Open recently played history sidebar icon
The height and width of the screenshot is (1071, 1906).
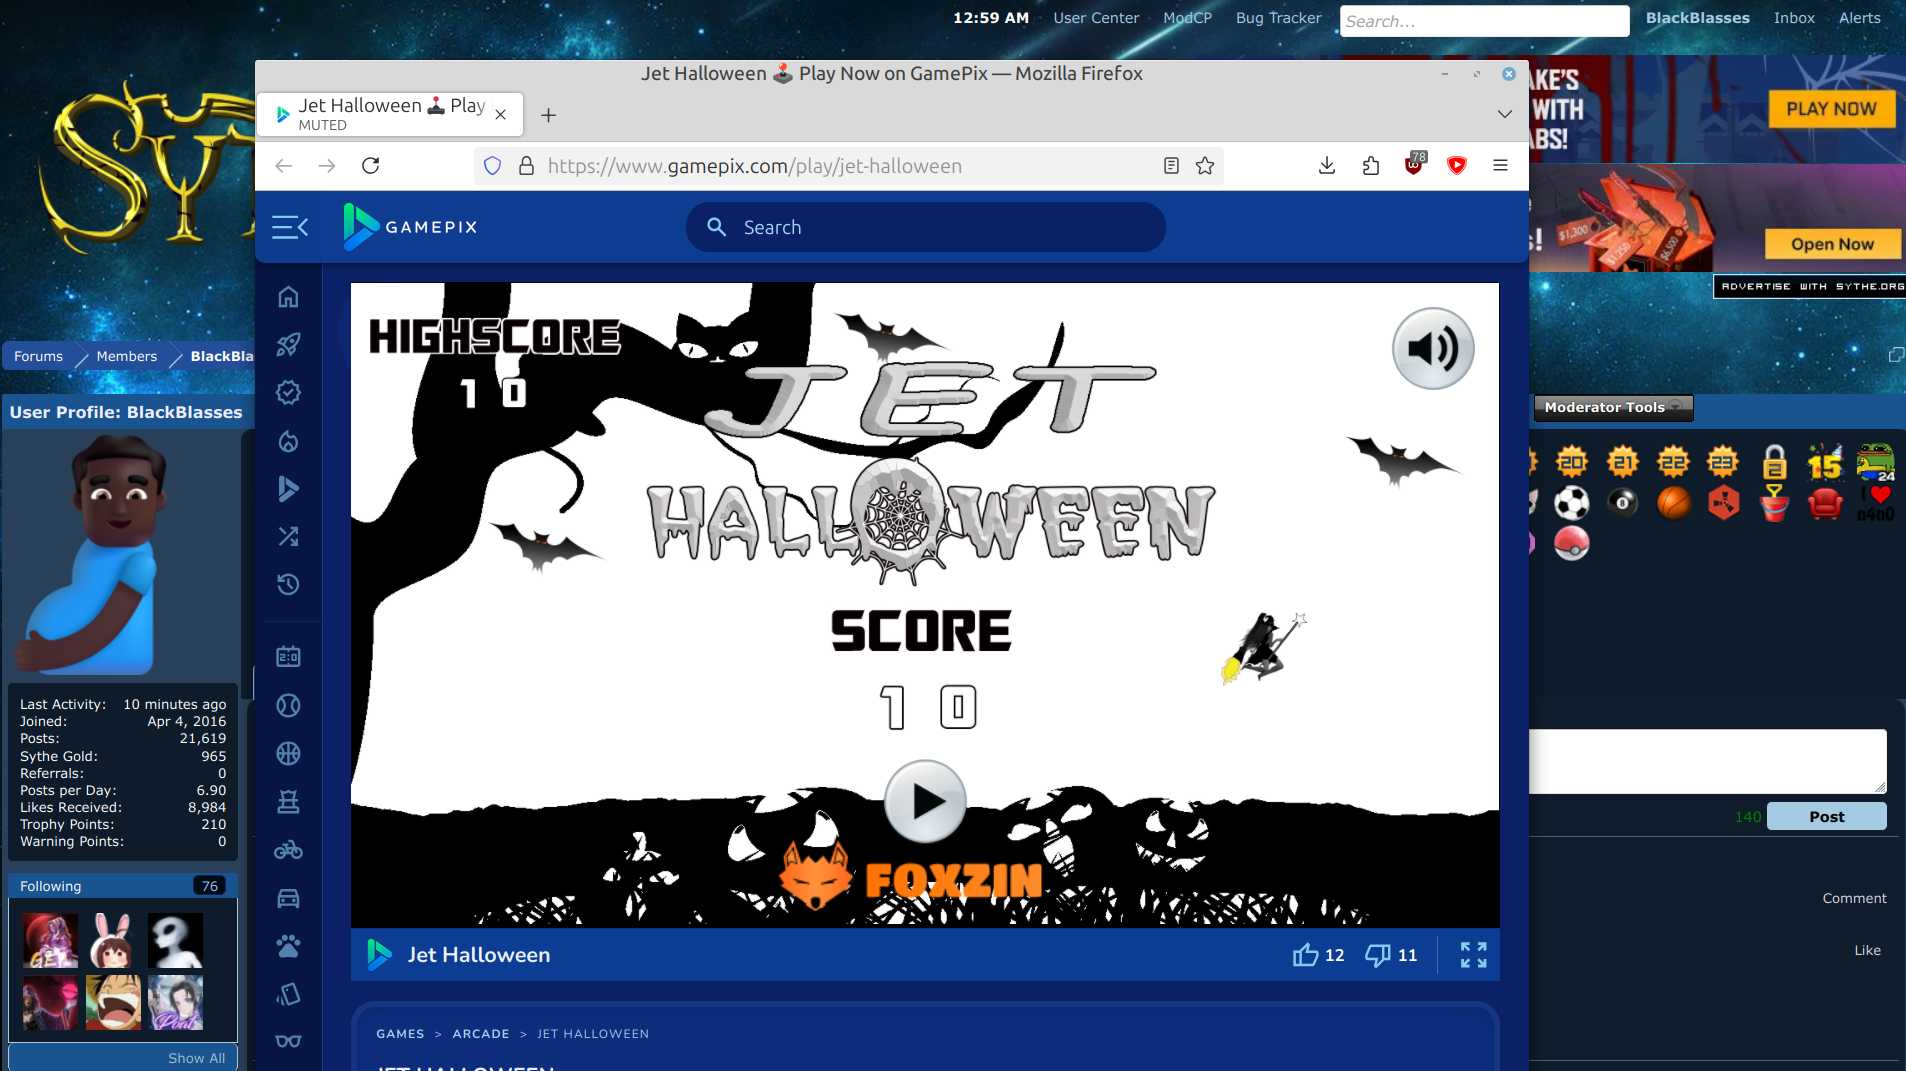point(288,585)
